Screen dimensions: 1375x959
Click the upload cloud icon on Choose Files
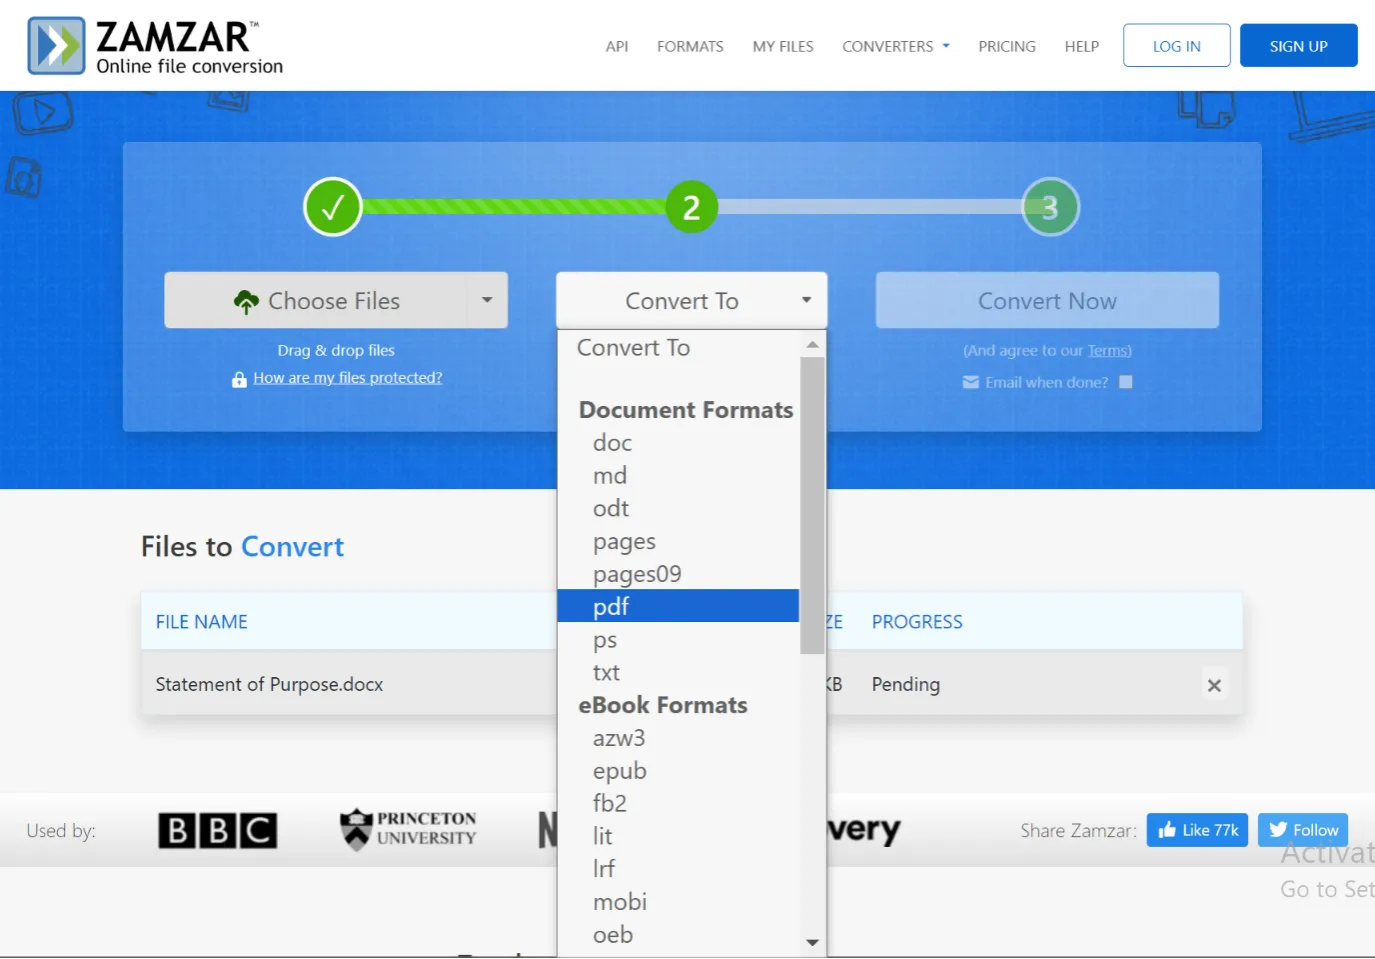pos(246,302)
